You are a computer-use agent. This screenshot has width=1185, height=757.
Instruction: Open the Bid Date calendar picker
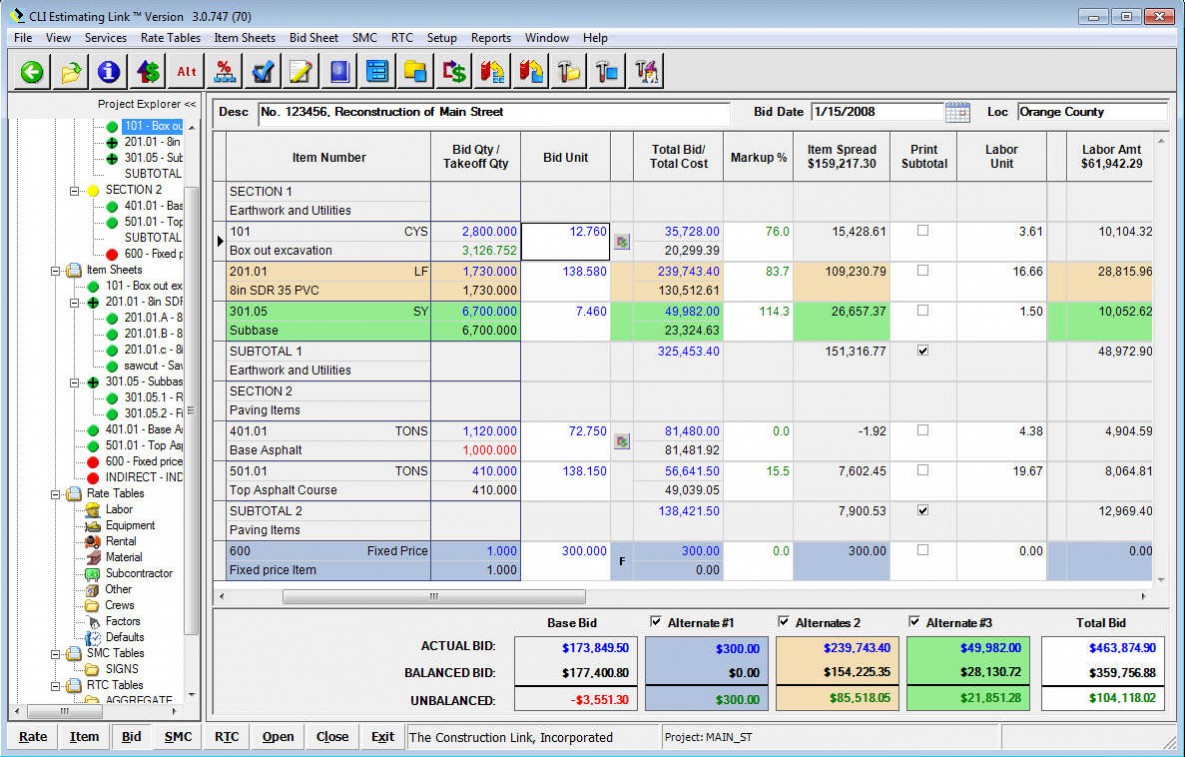click(x=958, y=112)
